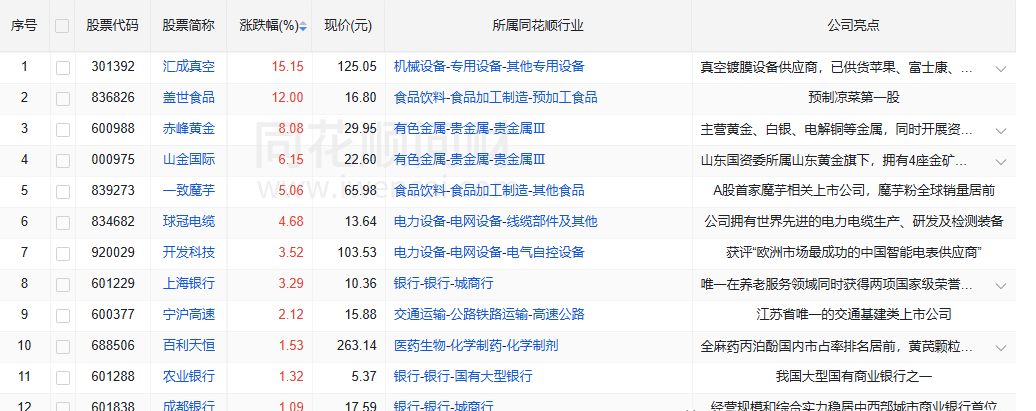Screen dimensions: 1036x411
Task: Tick checkbox next to 一致魔芋
Action: coord(63,192)
